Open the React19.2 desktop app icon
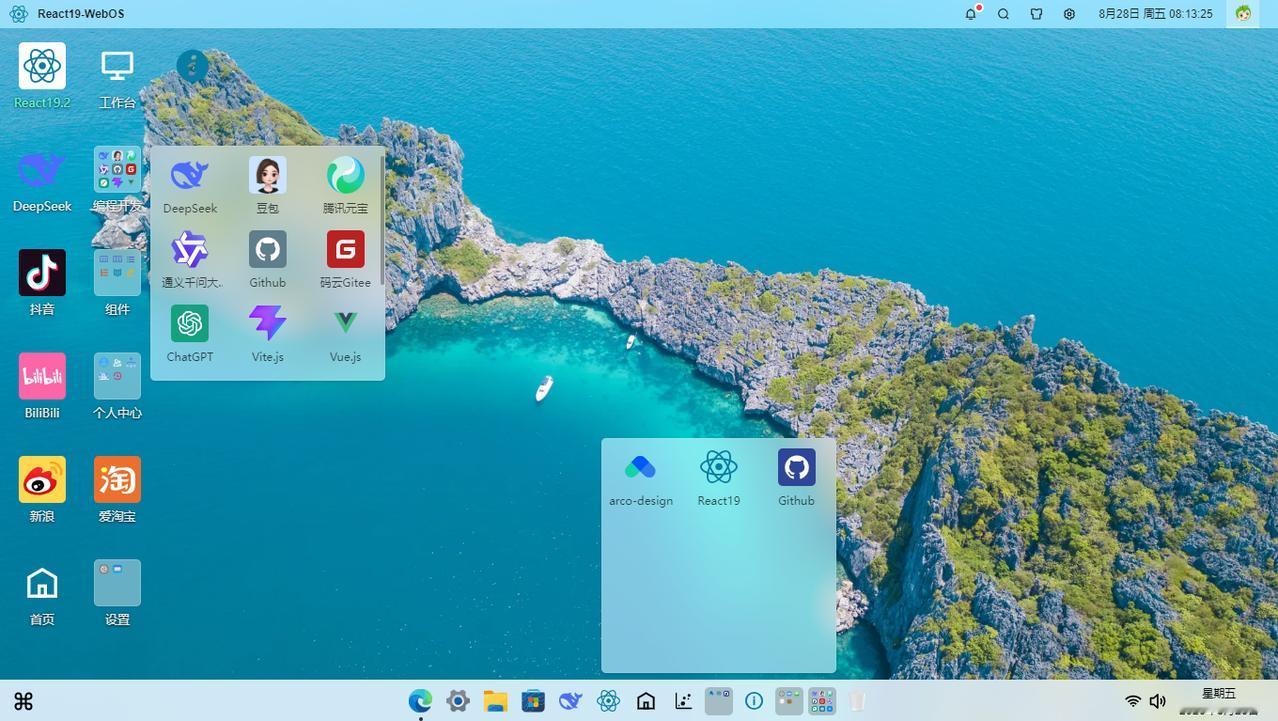 [x=42, y=66]
